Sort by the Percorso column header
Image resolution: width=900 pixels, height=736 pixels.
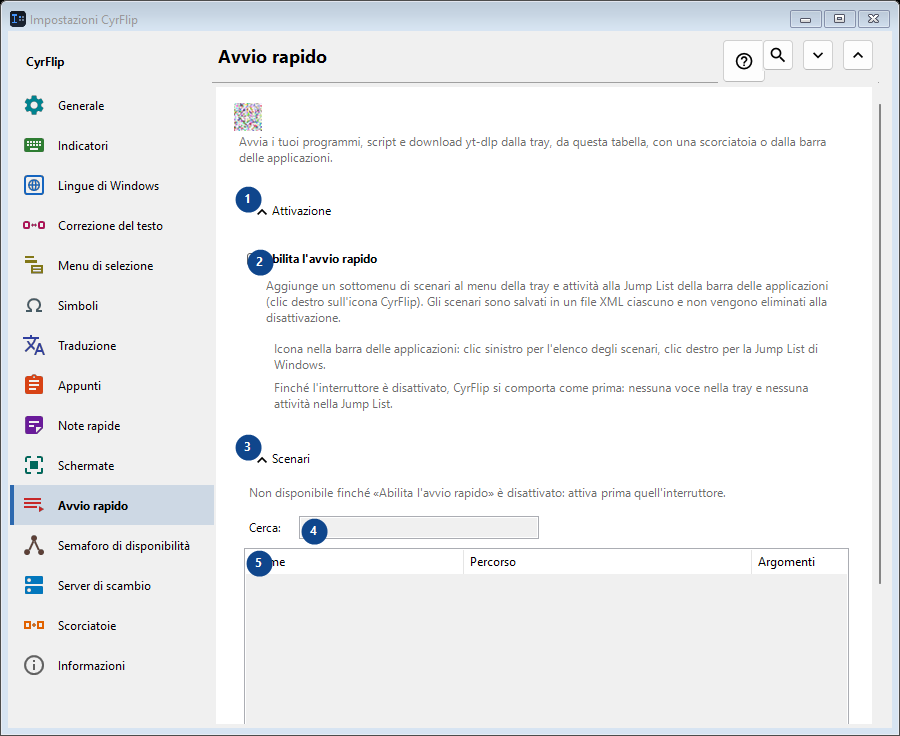point(607,561)
